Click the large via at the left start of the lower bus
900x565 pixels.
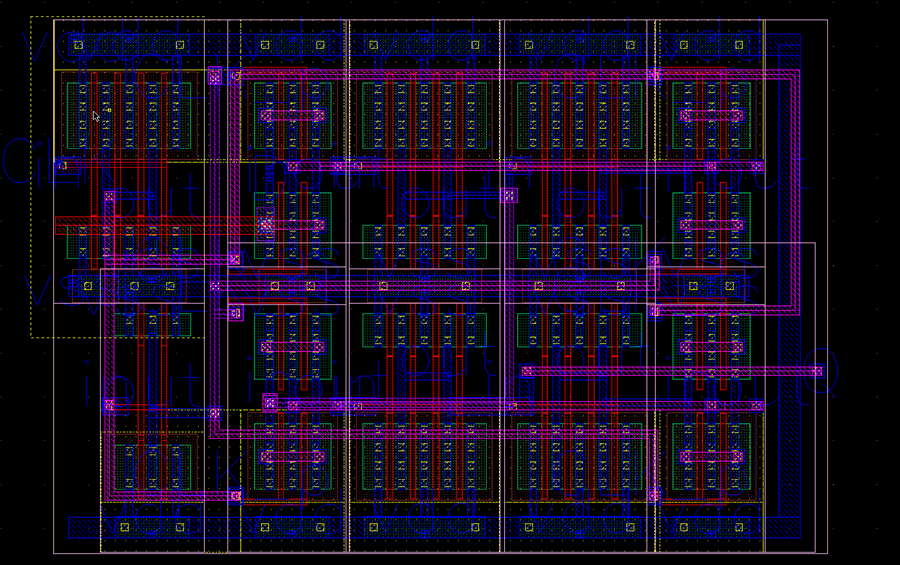(x=270, y=403)
